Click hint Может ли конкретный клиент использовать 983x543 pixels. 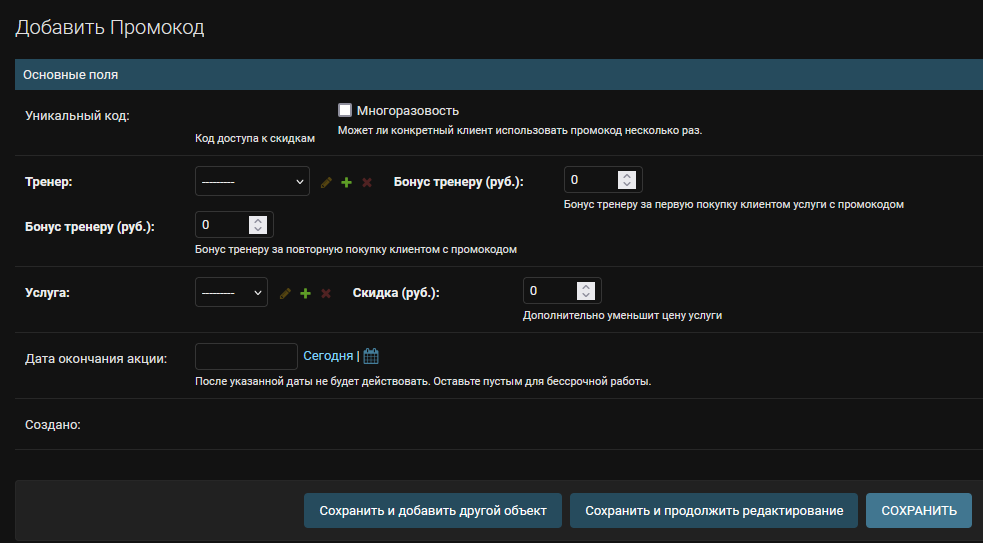coord(520,130)
